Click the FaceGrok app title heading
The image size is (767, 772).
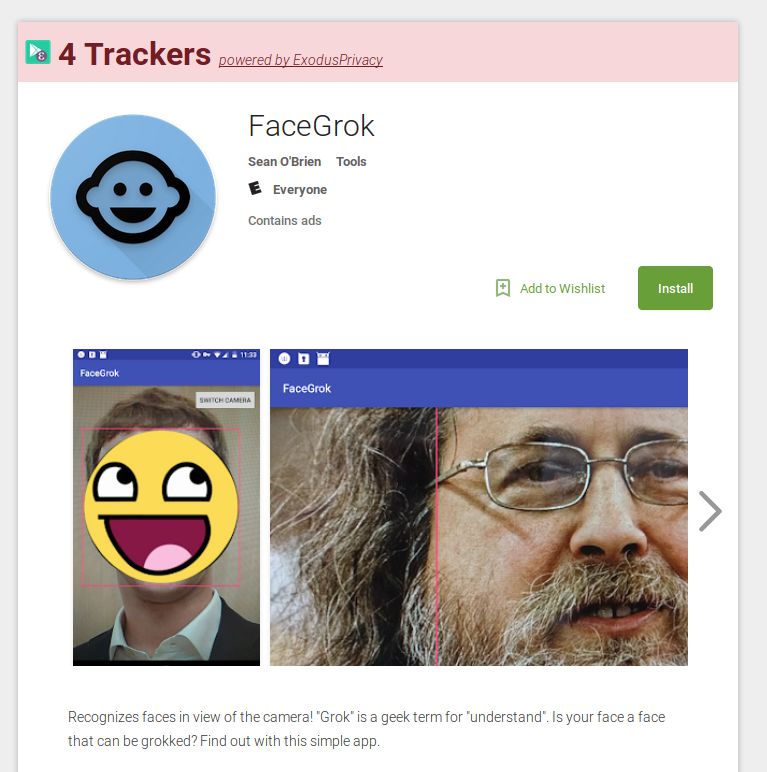311,126
